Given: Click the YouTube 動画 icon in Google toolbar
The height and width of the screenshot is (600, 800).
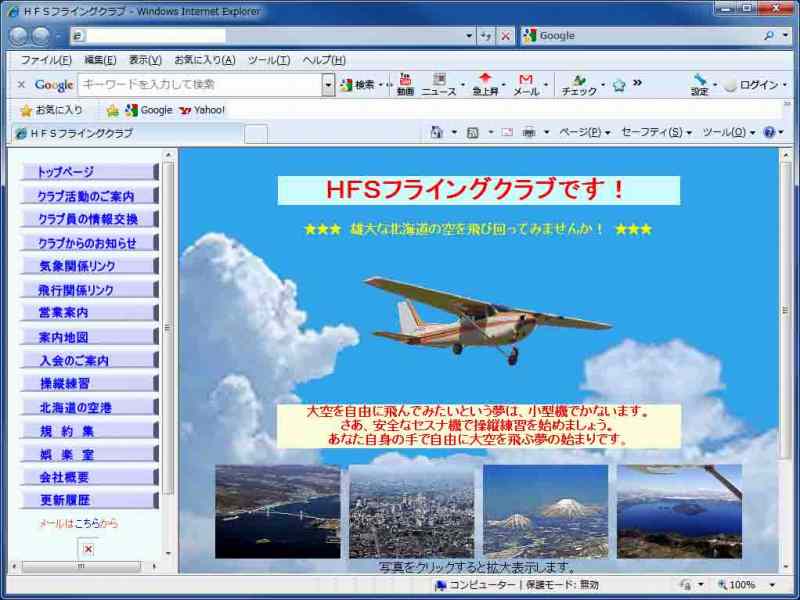Looking at the screenshot, I should pos(405,84).
